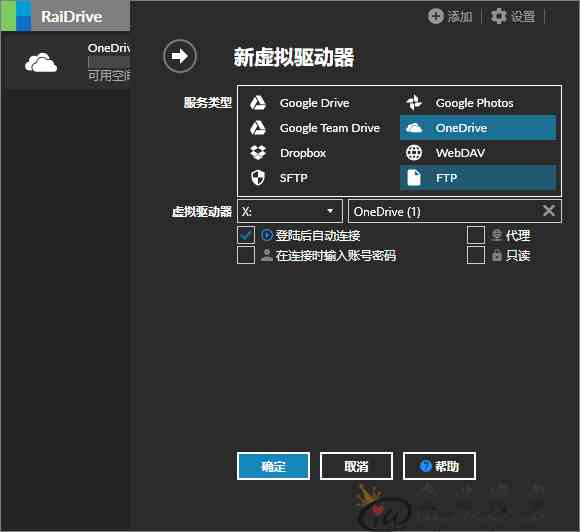Image resolution: width=580 pixels, height=532 pixels.
Task: Toggle the 登陆后自动连接 checkbox
Action: [246, 235]
